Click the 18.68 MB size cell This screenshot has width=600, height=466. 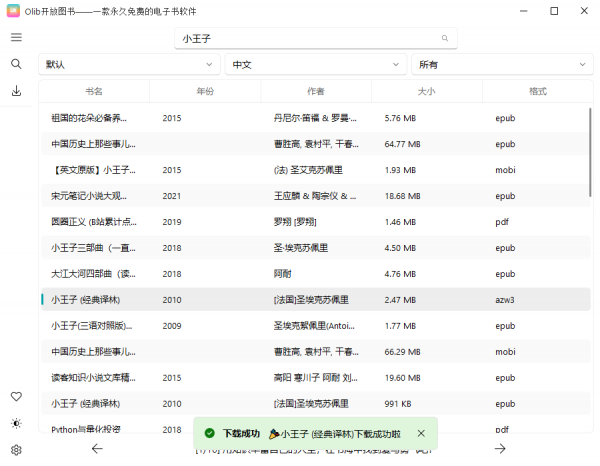click(x=402, y=196)
